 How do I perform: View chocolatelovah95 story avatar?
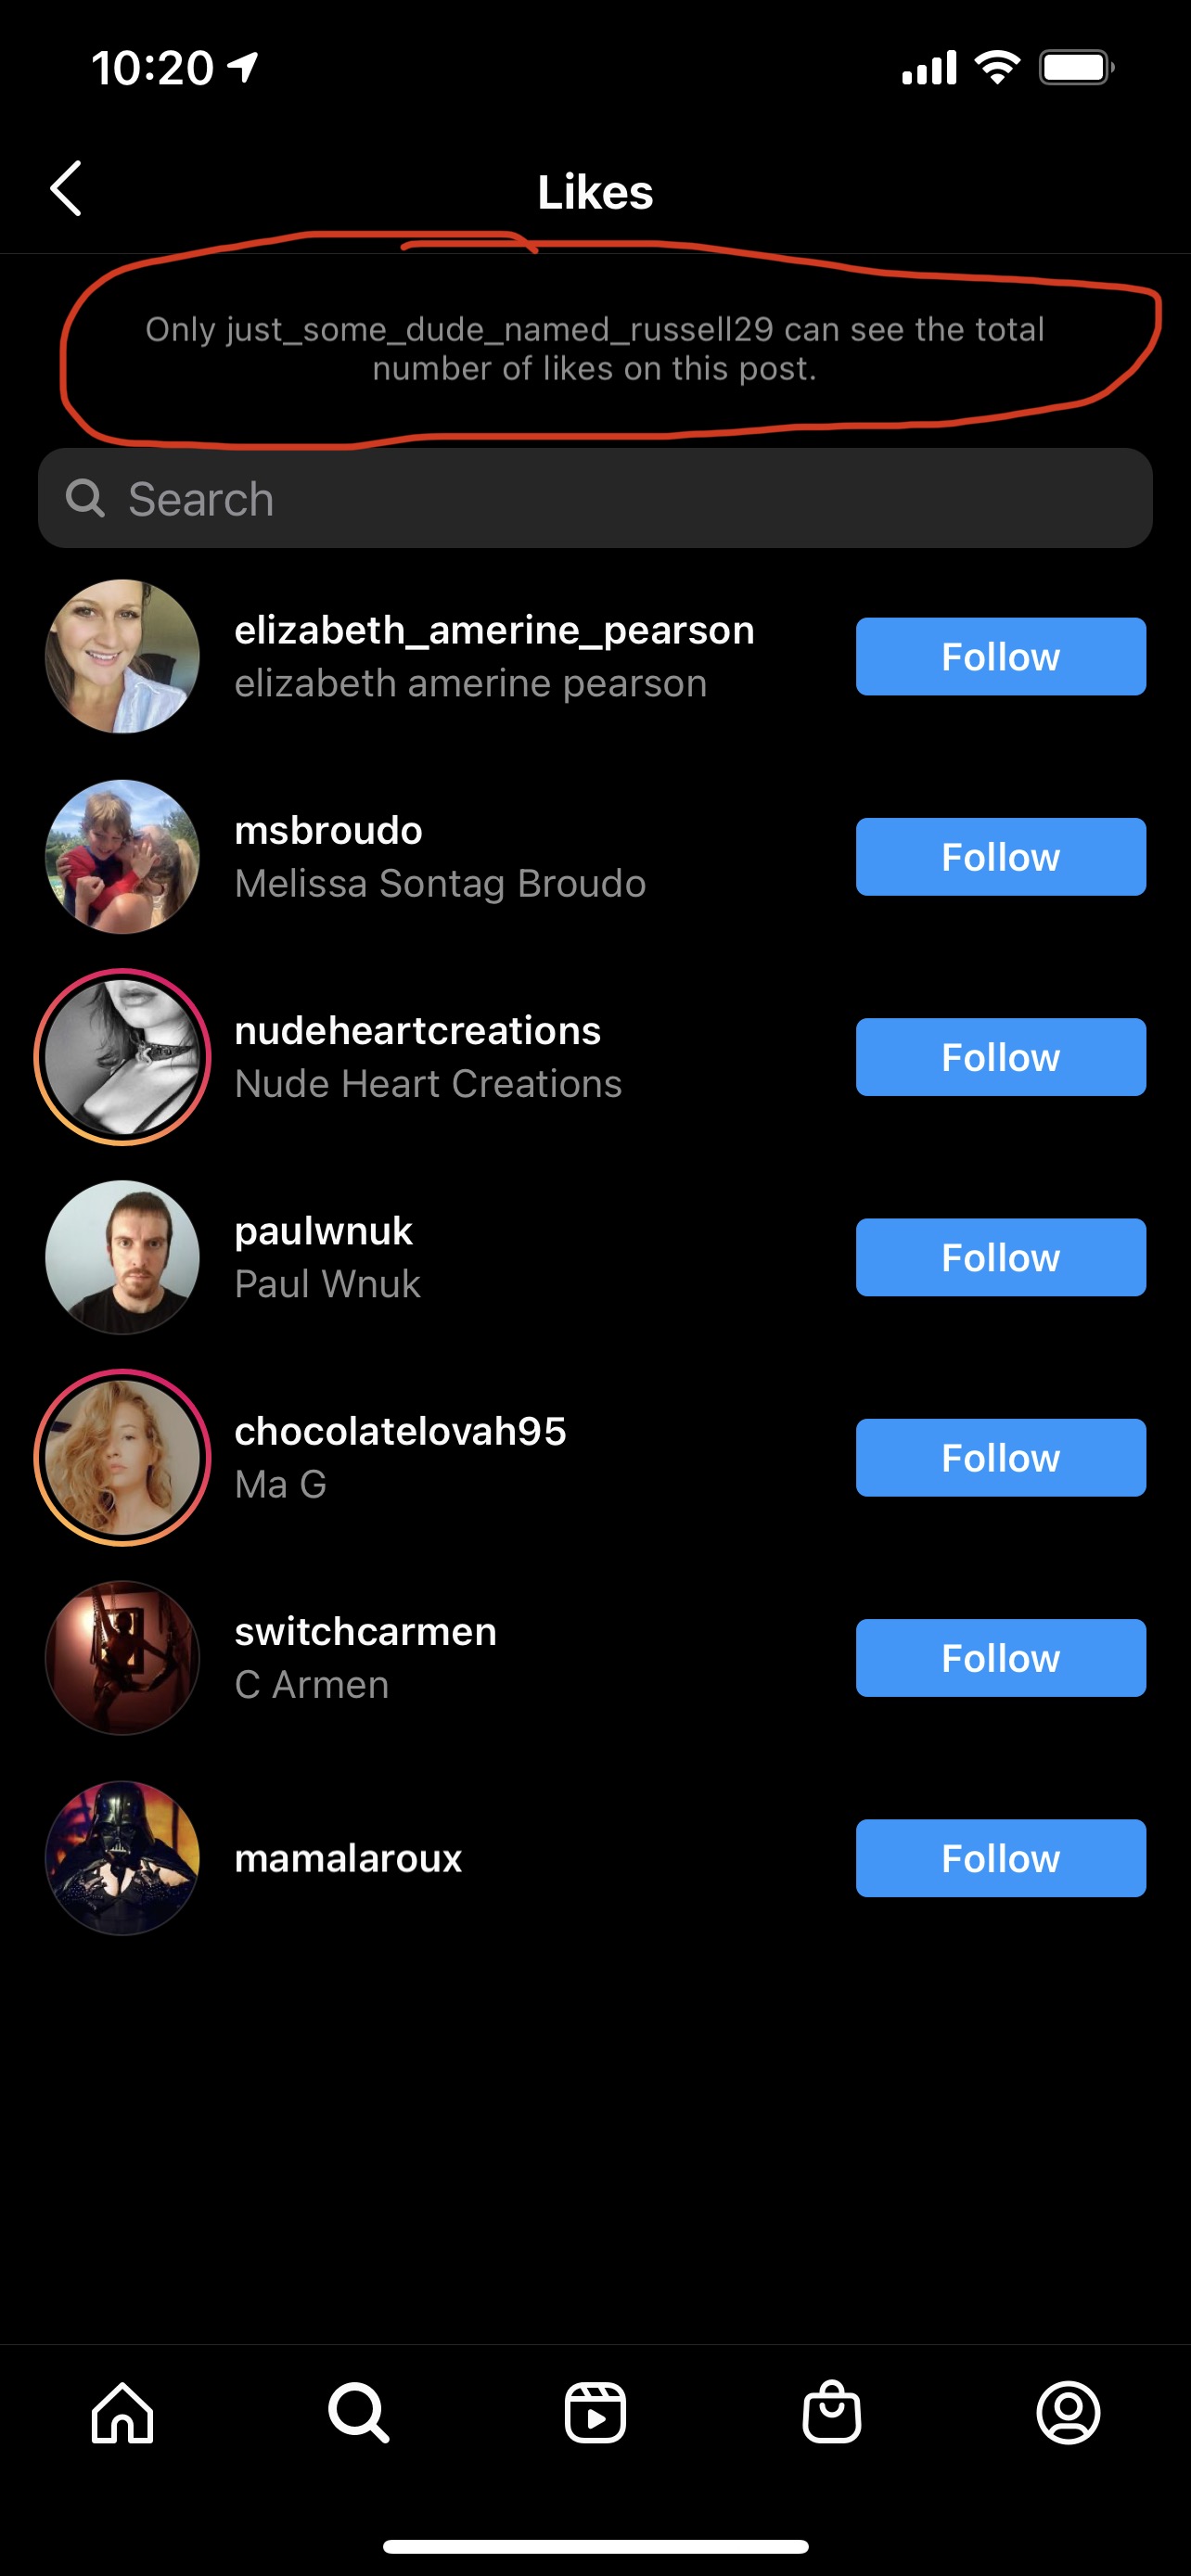(x=122, y=1458)
